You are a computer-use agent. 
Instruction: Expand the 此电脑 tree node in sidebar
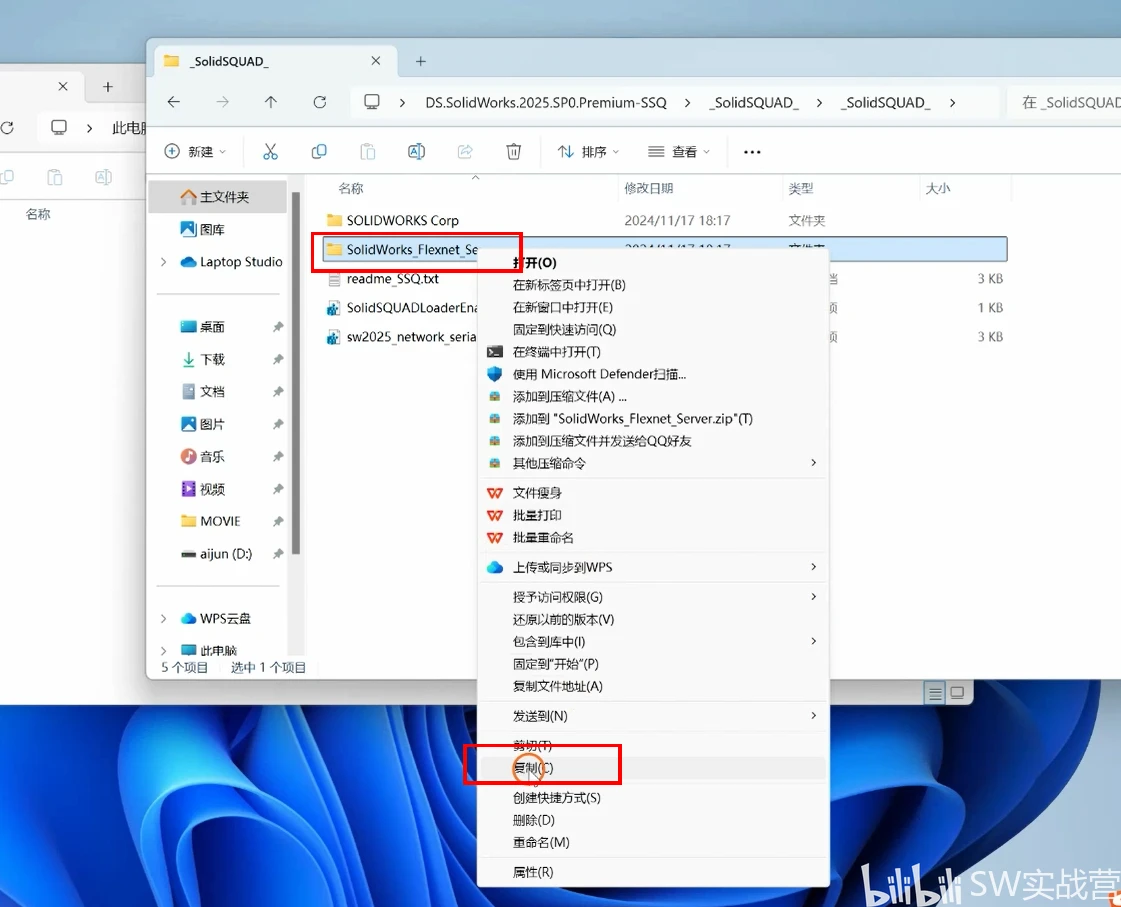point(164,650)
